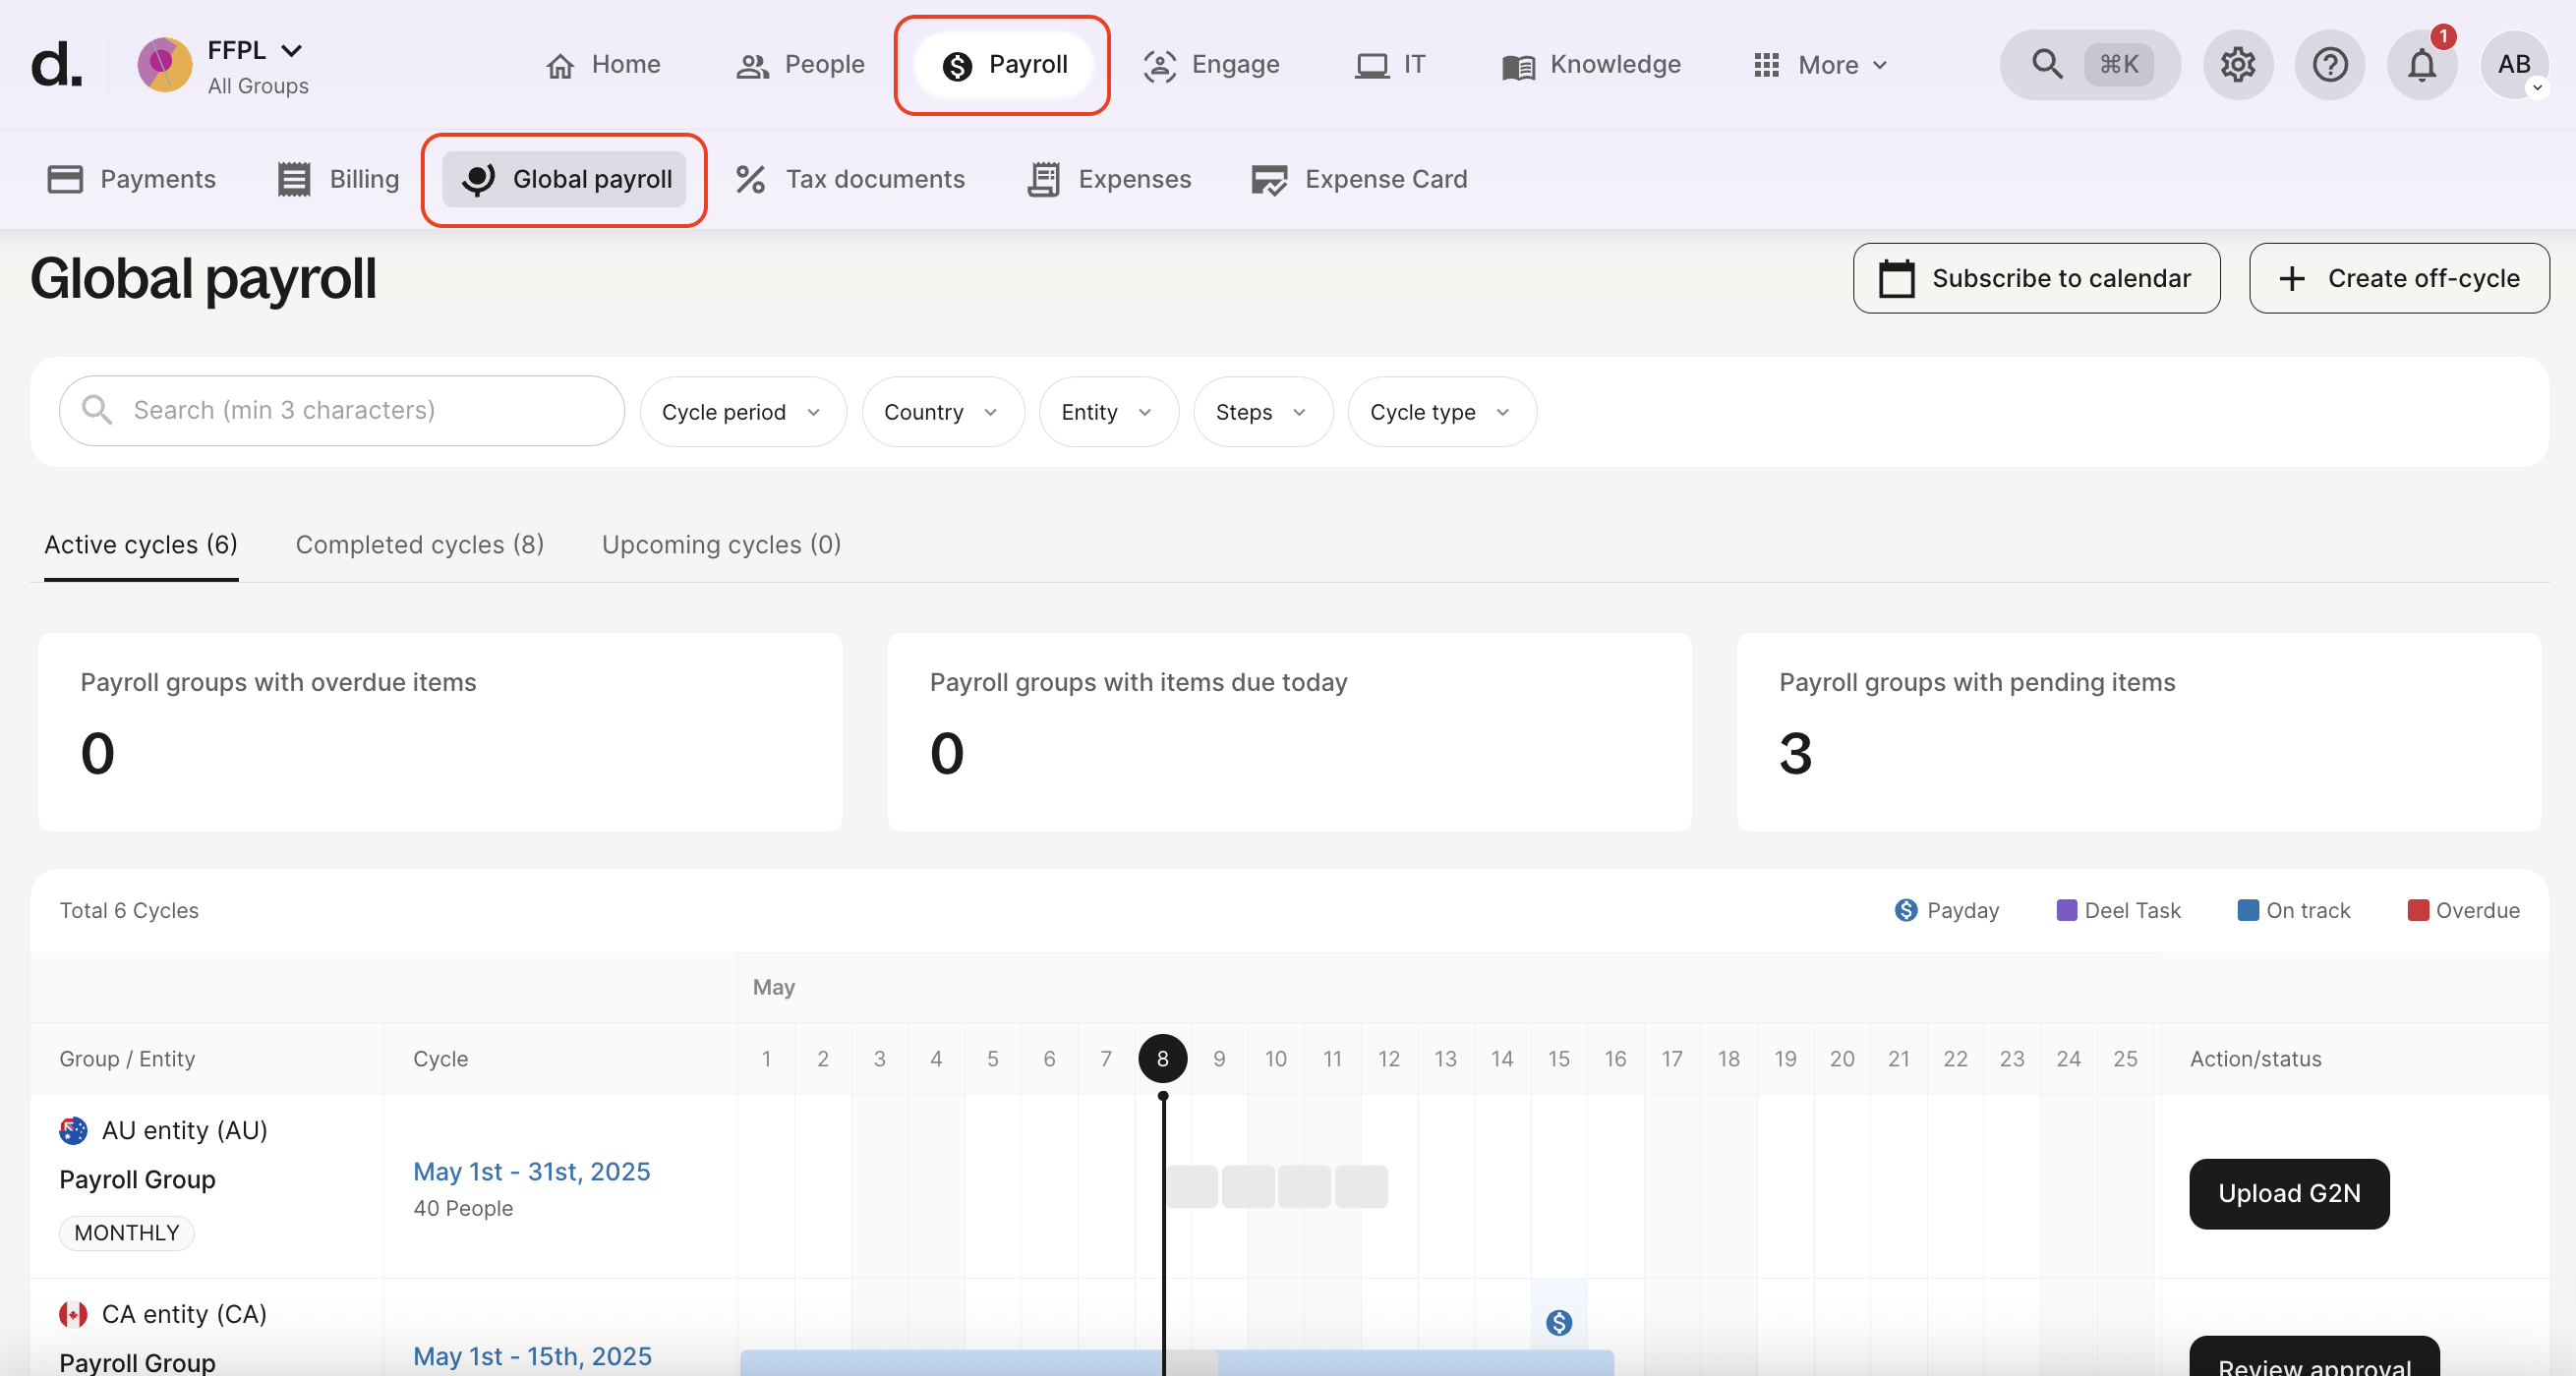
Task: Click day 15 in the calendar header
Action: coord(1558,1059)
